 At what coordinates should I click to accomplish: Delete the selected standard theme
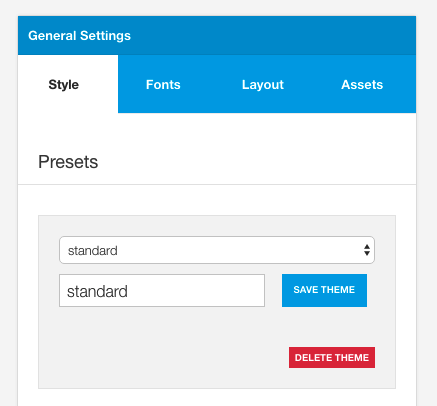click(332, 358)
